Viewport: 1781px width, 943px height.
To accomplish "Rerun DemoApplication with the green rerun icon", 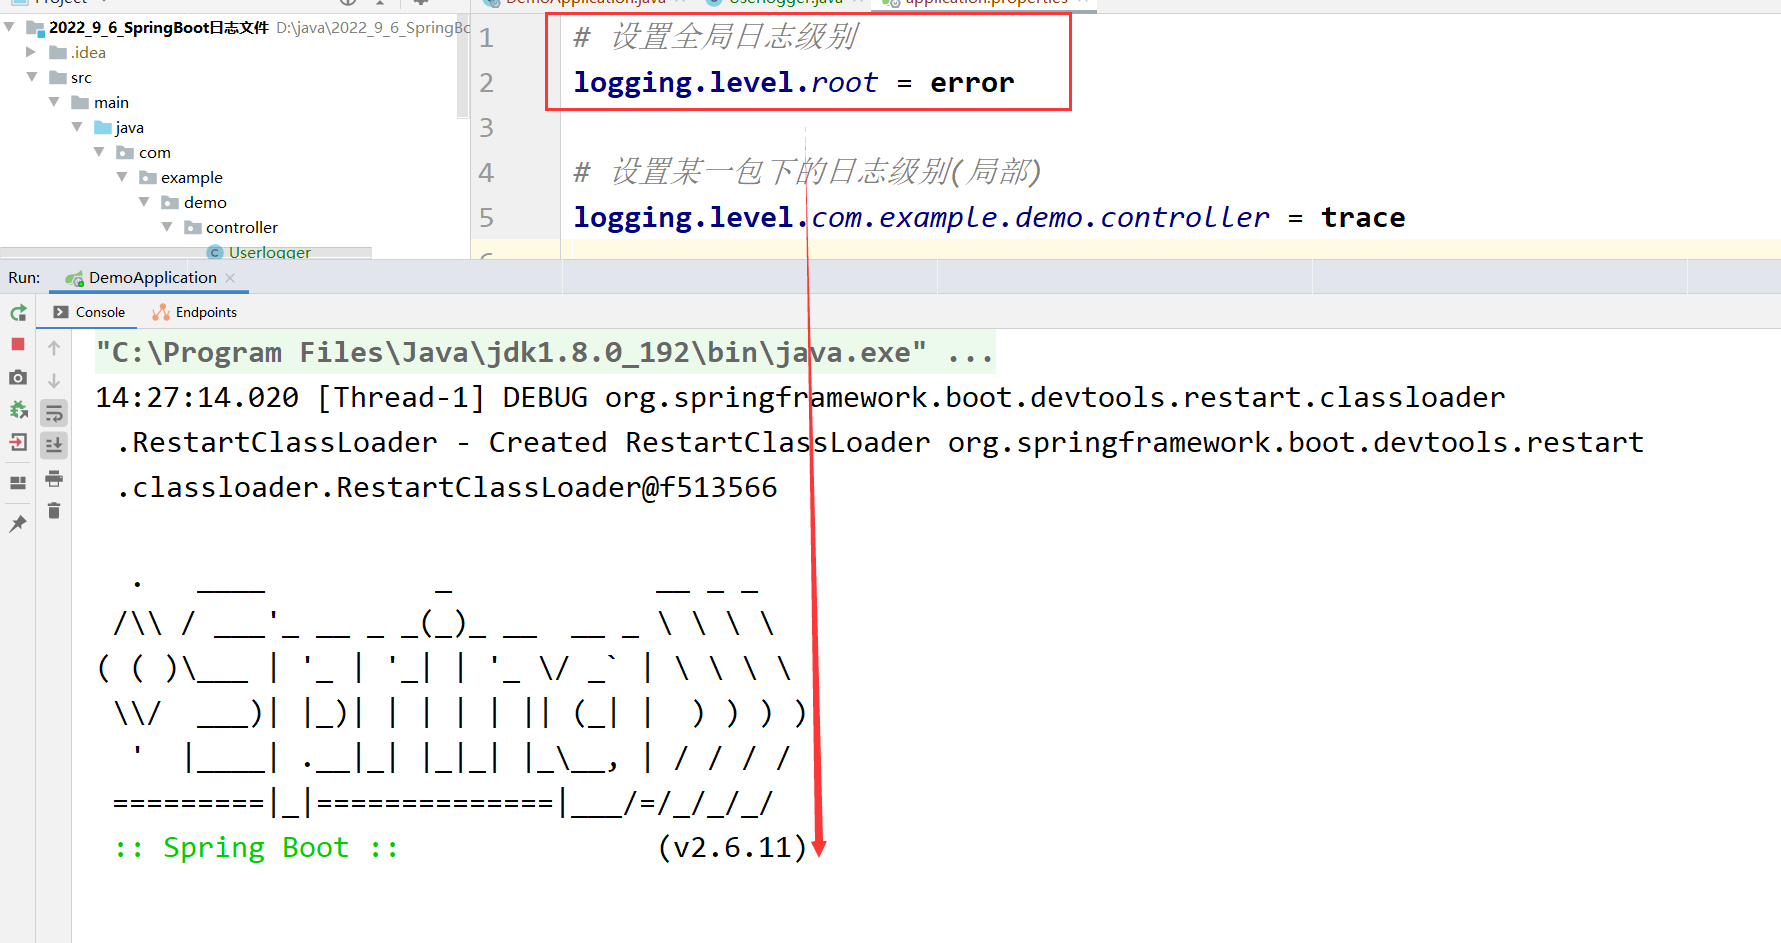I will (x=18, y=313).
